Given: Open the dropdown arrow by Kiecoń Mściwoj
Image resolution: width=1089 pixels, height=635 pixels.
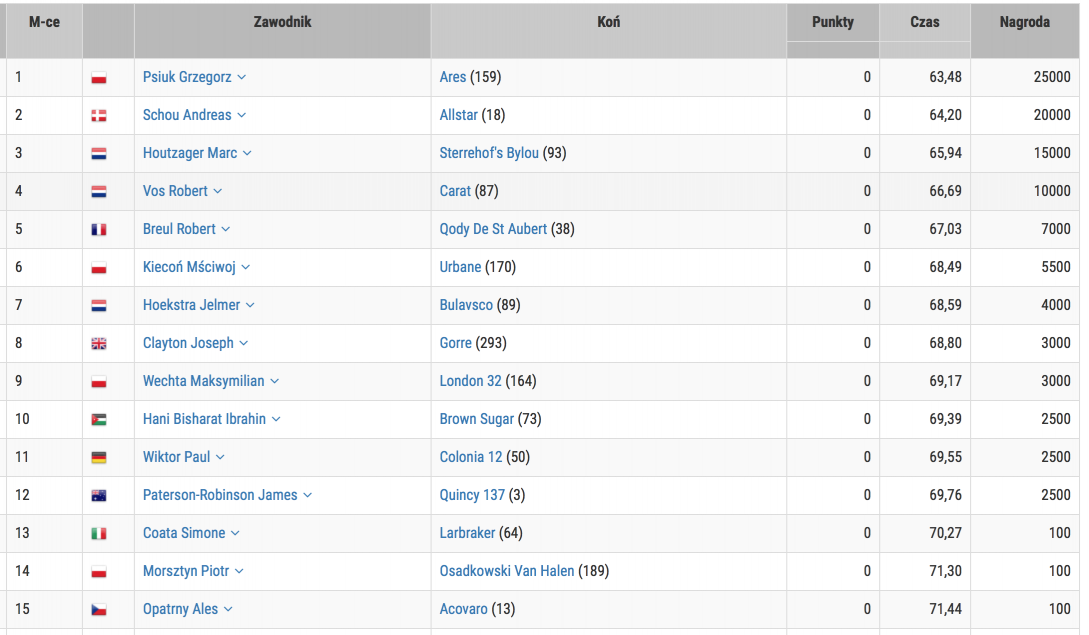Looking at the screenshot, I should click(x=246, y=268).
